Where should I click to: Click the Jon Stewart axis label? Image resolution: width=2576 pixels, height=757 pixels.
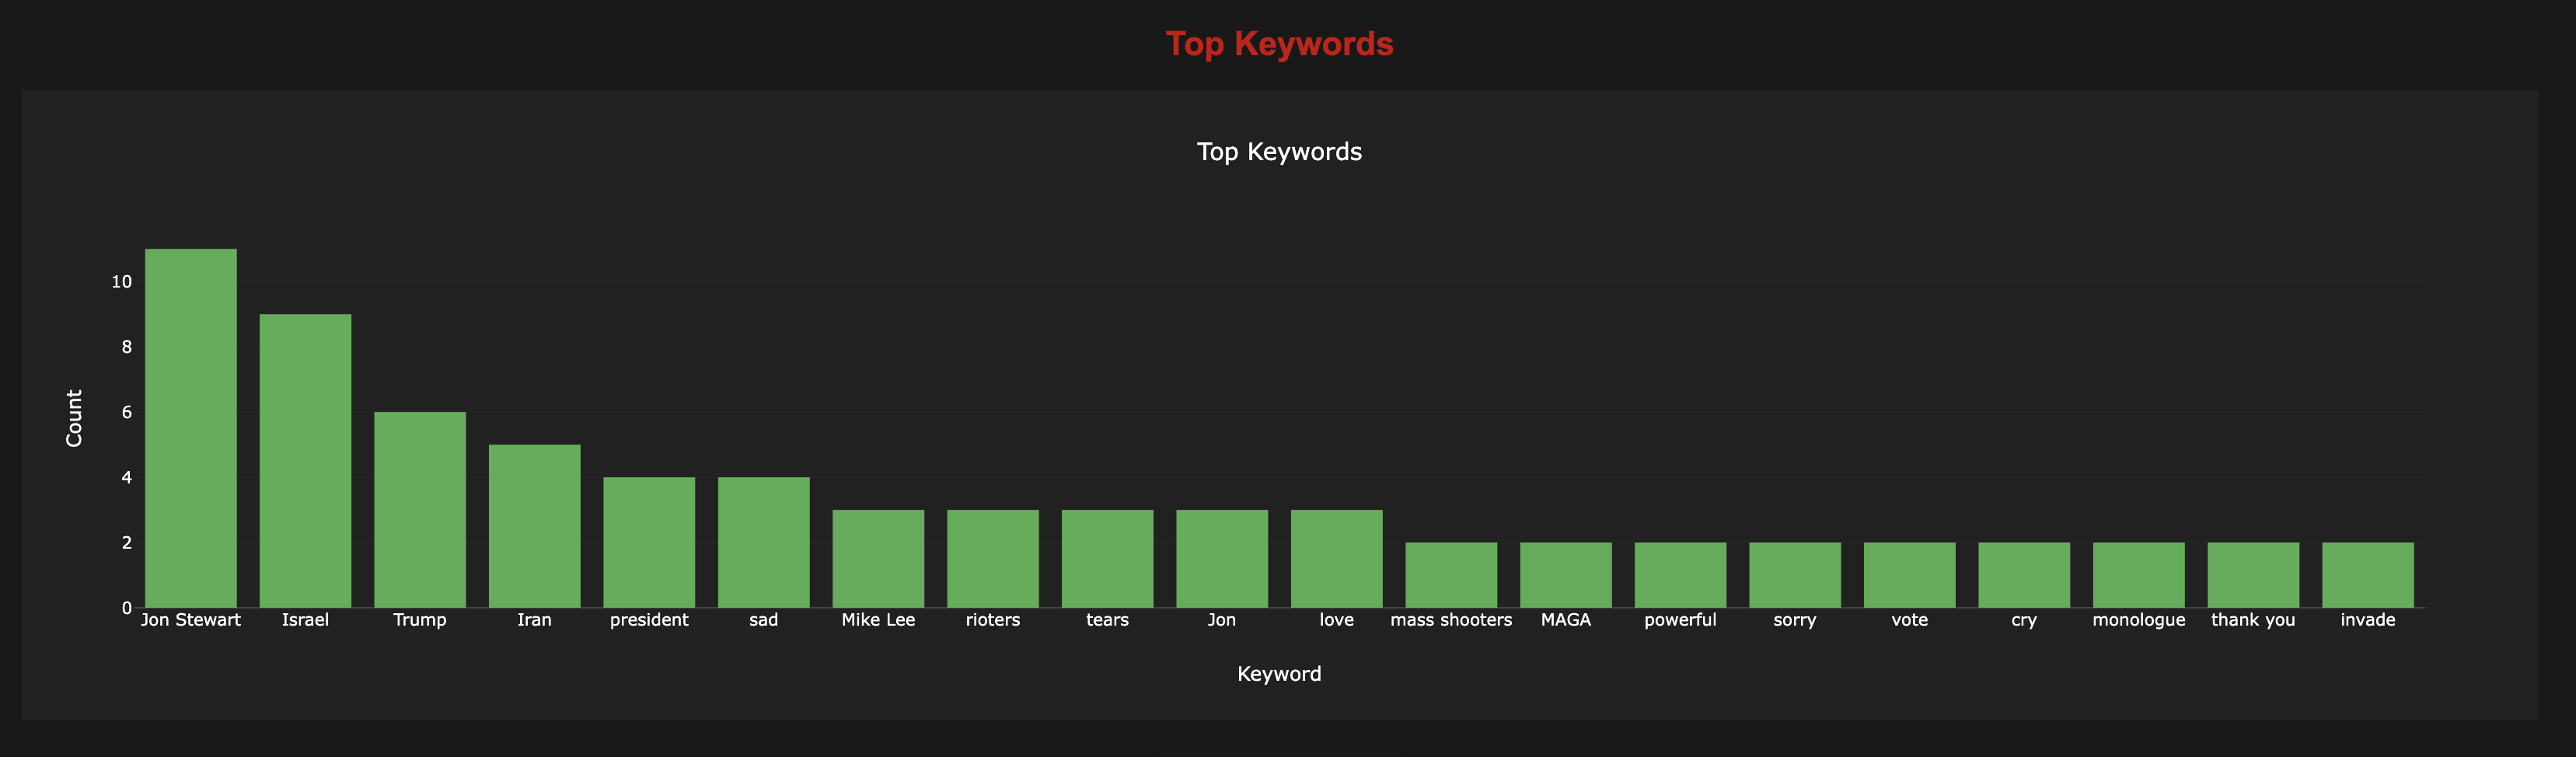[191, 620]
